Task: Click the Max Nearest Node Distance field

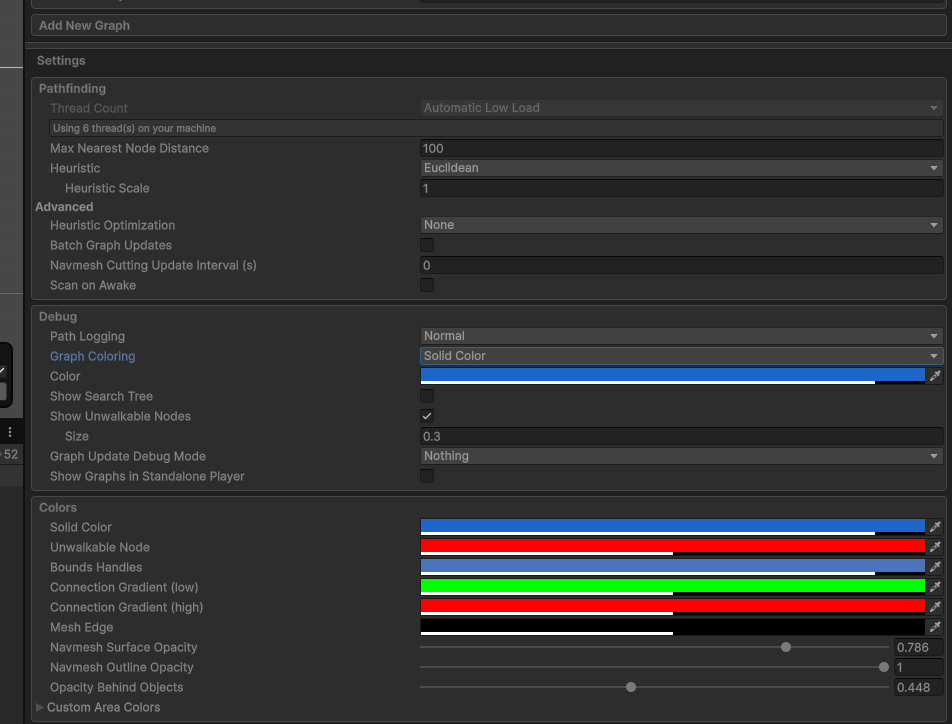Action: (681, 148)
